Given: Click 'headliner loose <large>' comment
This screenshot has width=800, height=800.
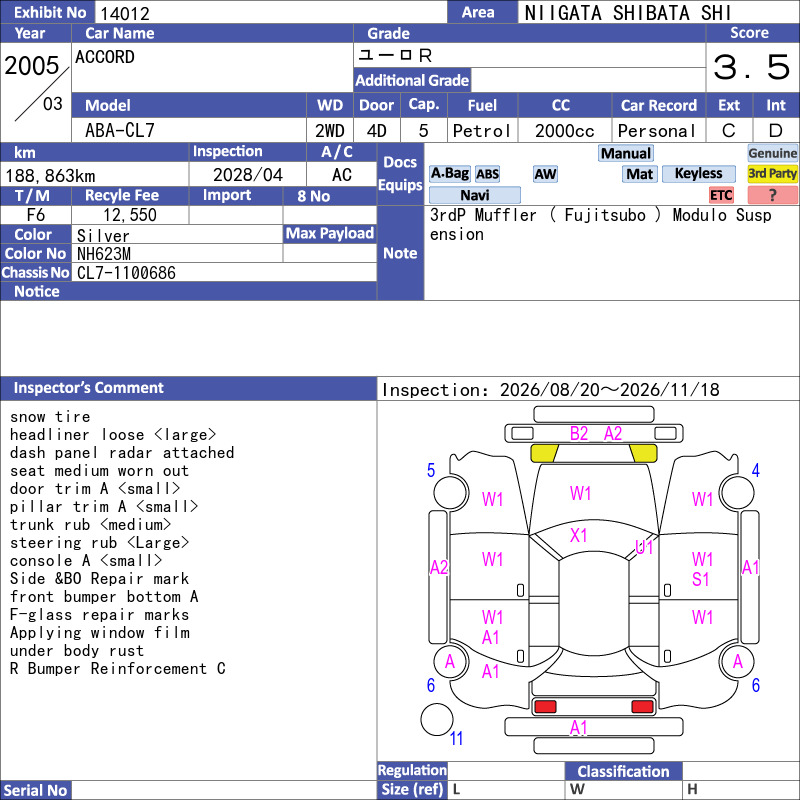Looking at the screenshot, I should tap(113, 435).
